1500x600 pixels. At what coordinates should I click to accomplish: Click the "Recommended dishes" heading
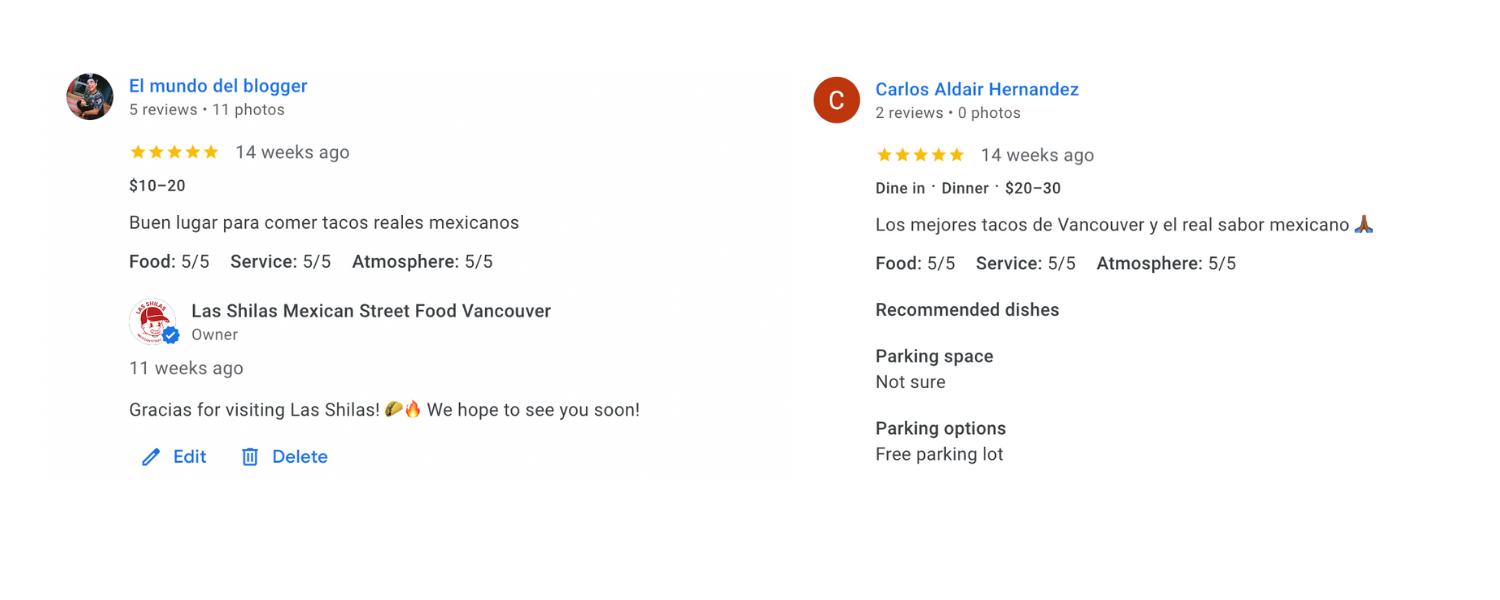point(967,310)
